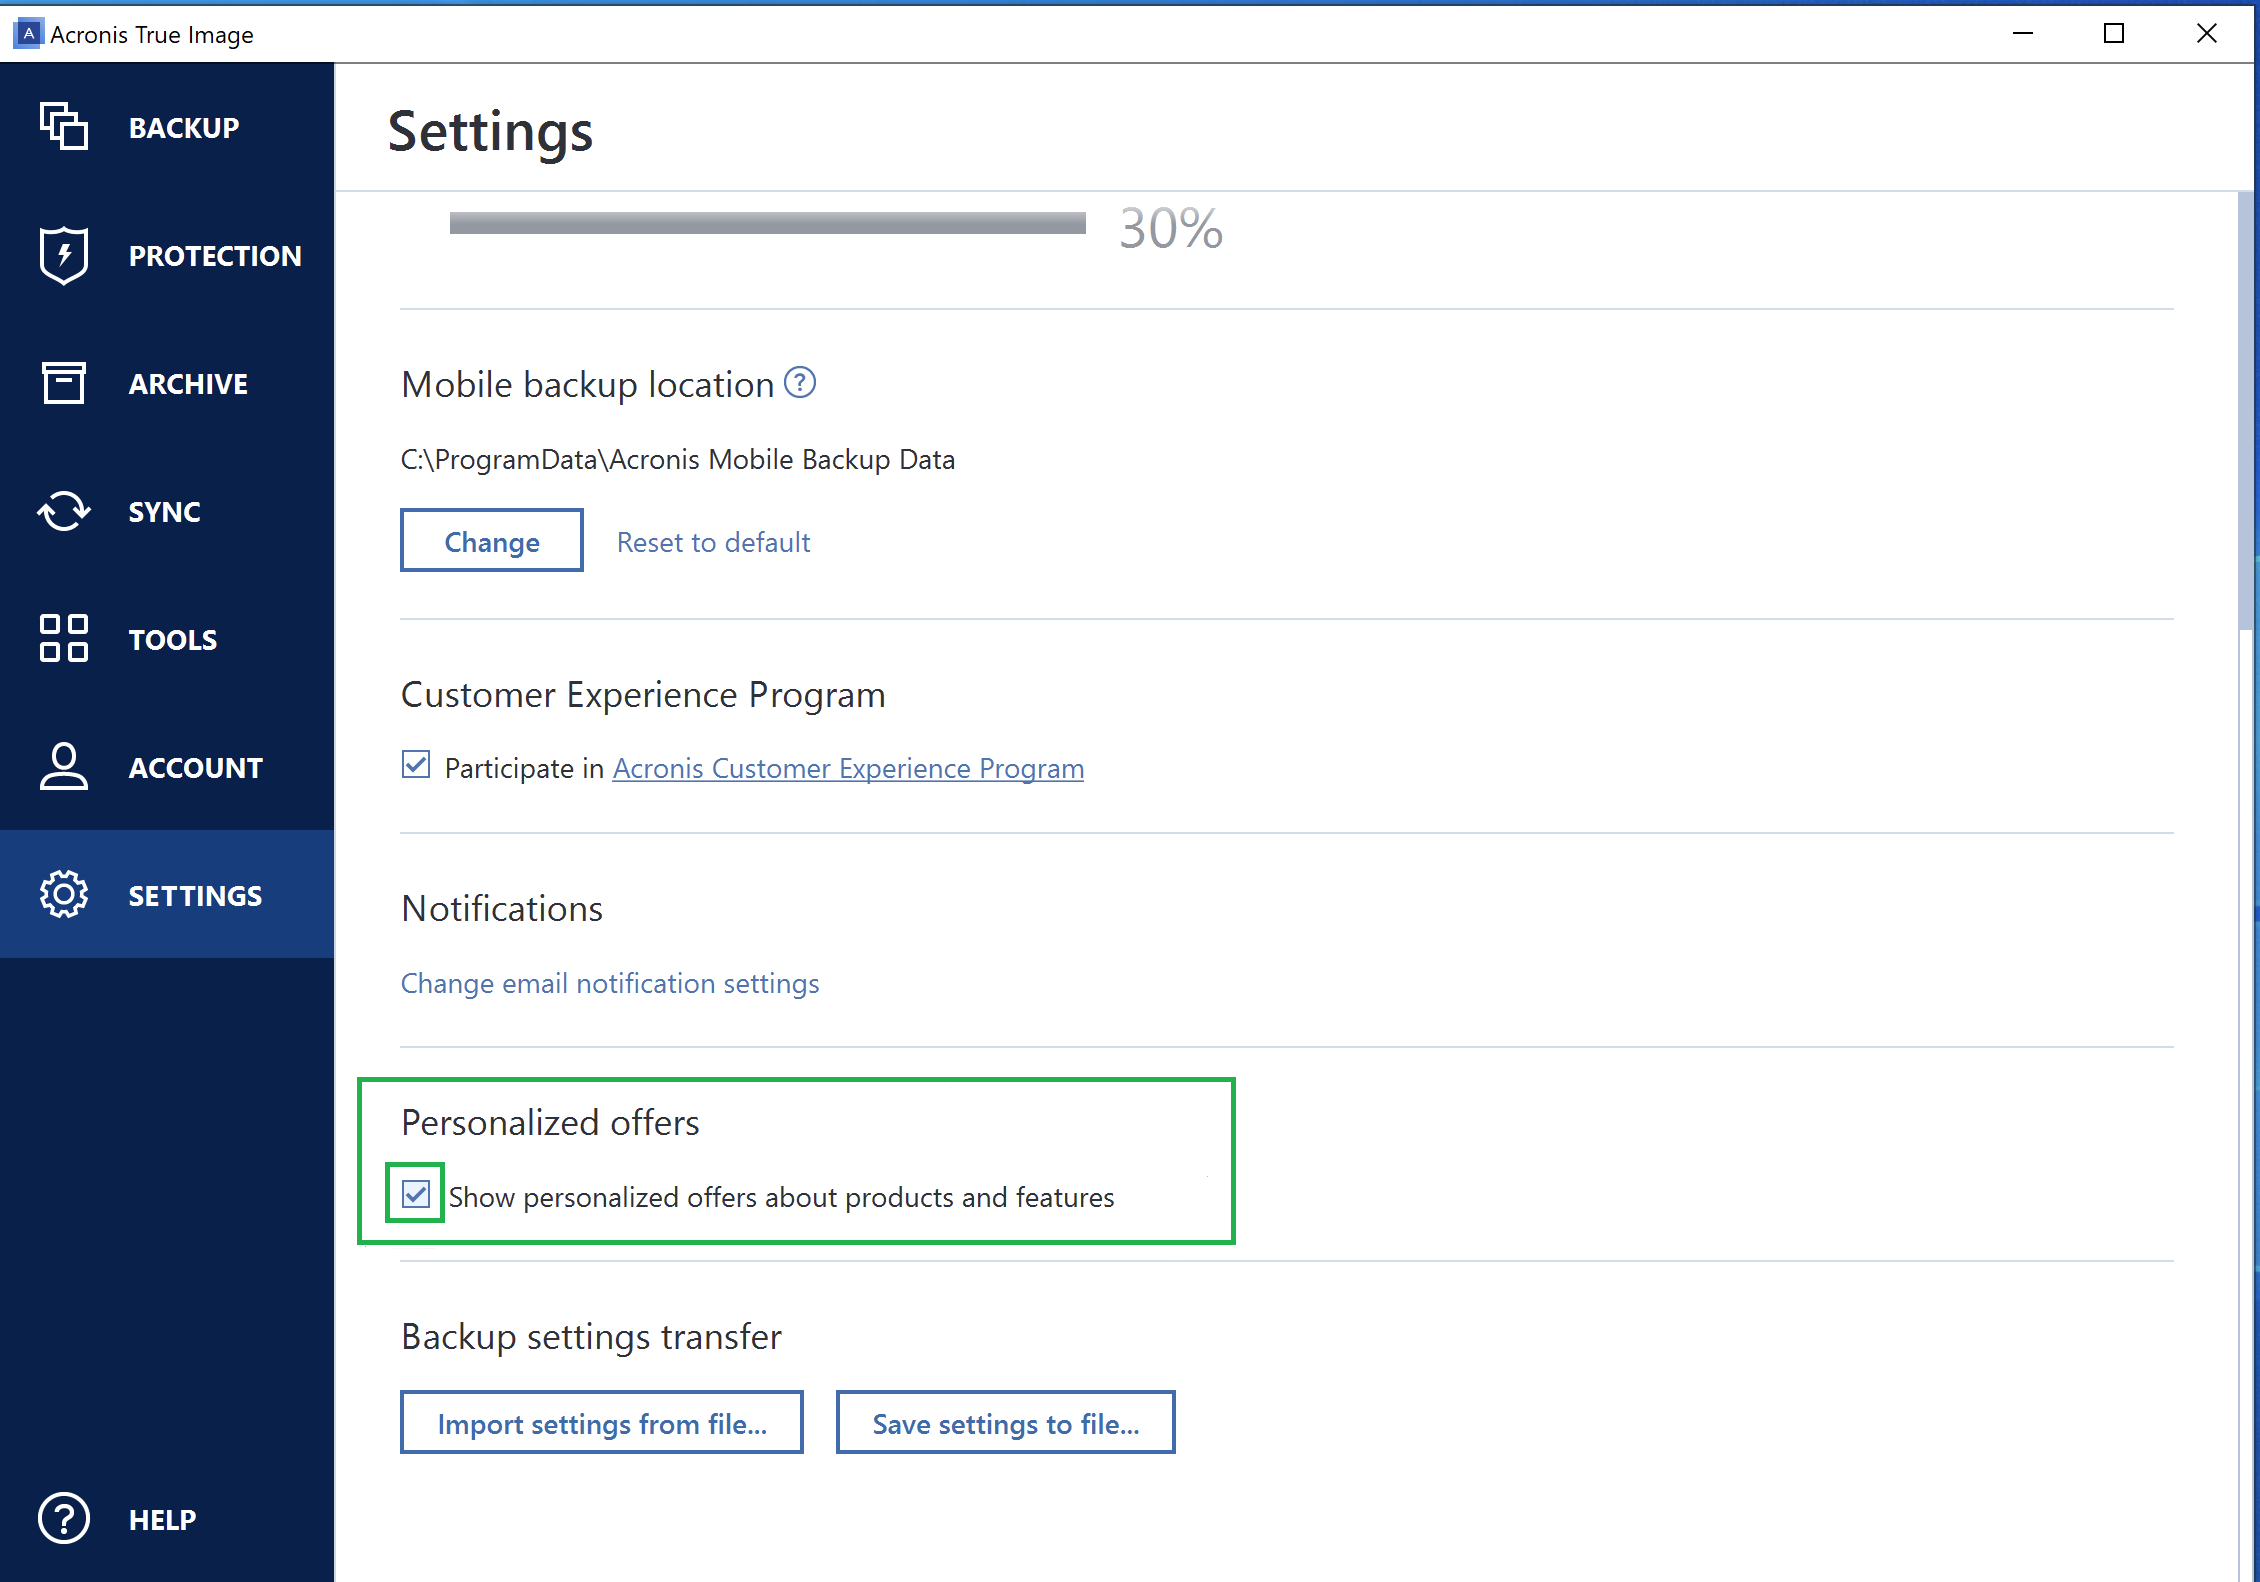Open Sync via the circular arrows icon
Screen dimensions: 2260x1582
[62, 511]
